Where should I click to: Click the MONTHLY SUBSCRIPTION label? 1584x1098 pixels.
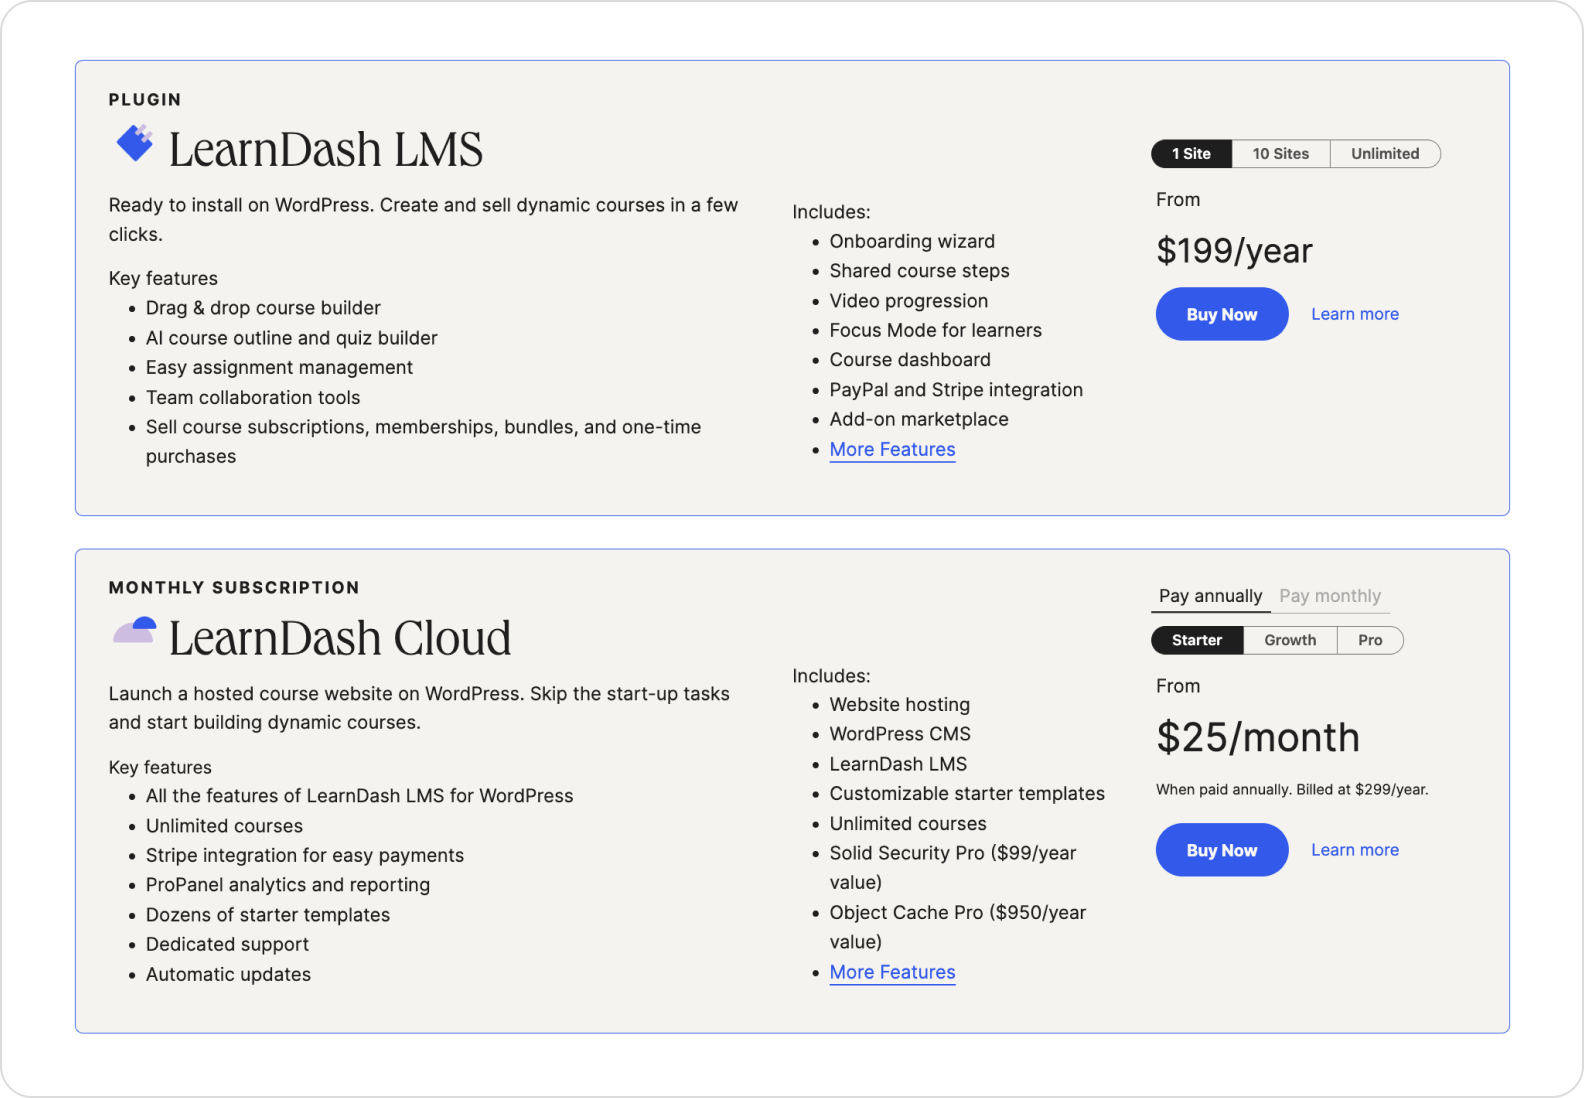234,588
